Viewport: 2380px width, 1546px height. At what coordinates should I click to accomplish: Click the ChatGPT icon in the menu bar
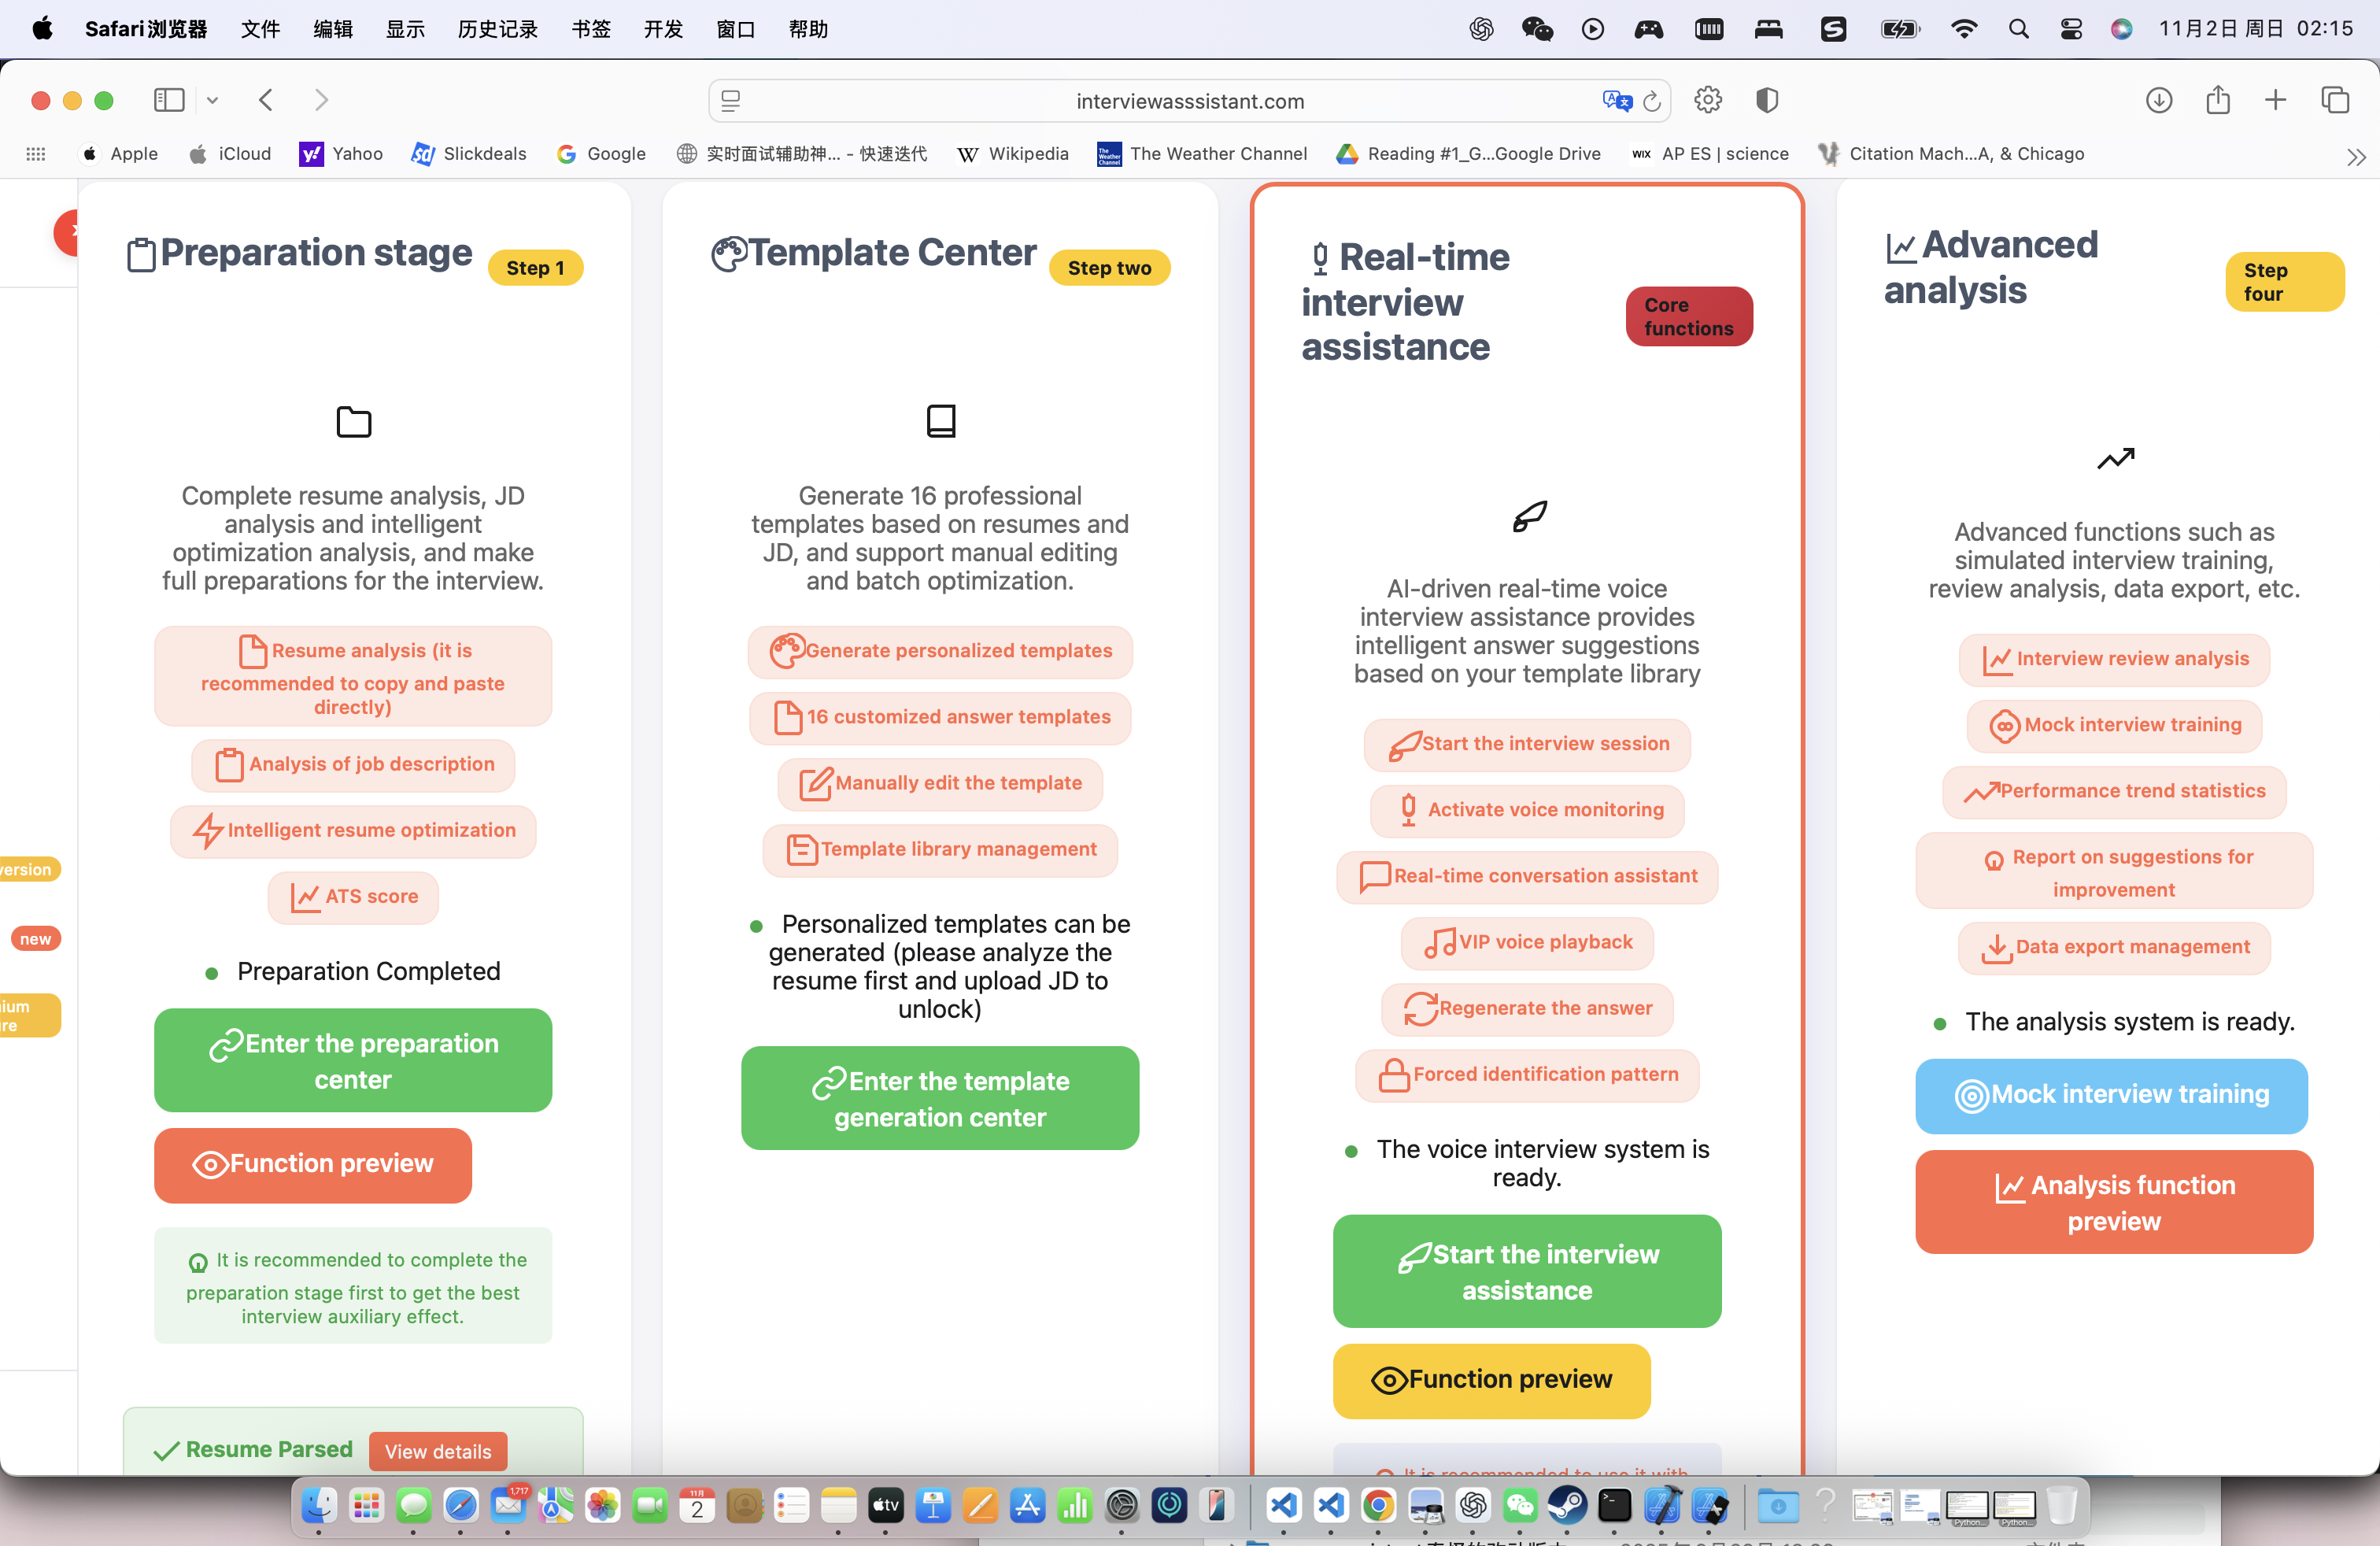[x=1481, y=29]
